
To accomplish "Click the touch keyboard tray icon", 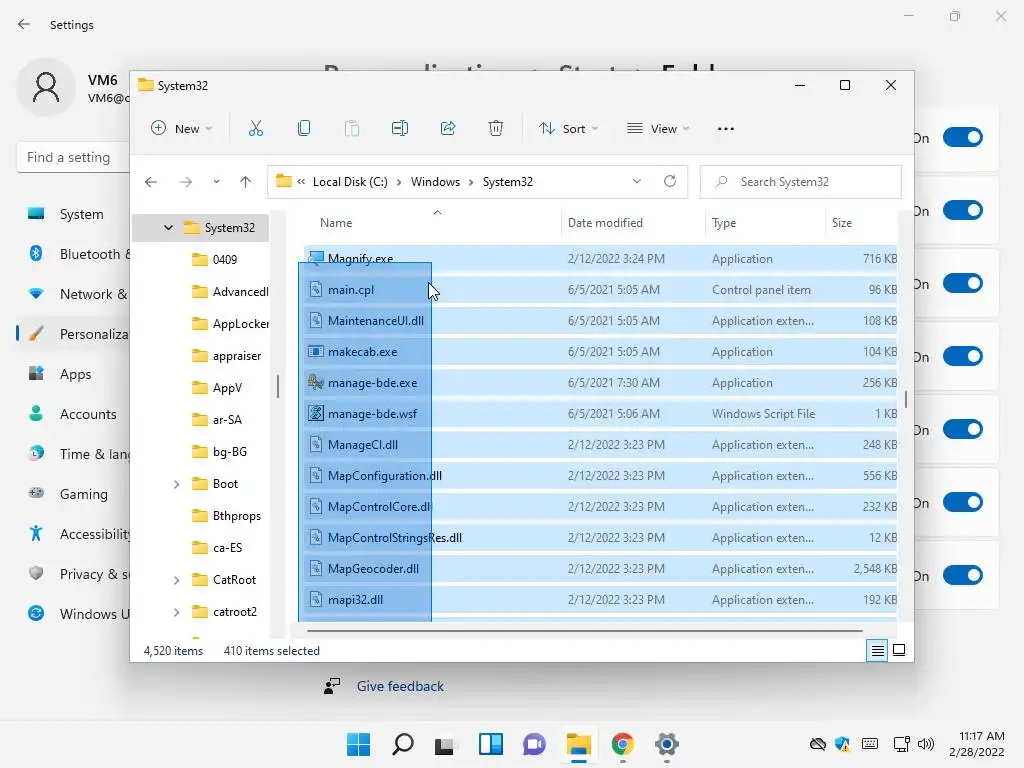I will pos(870,744).
